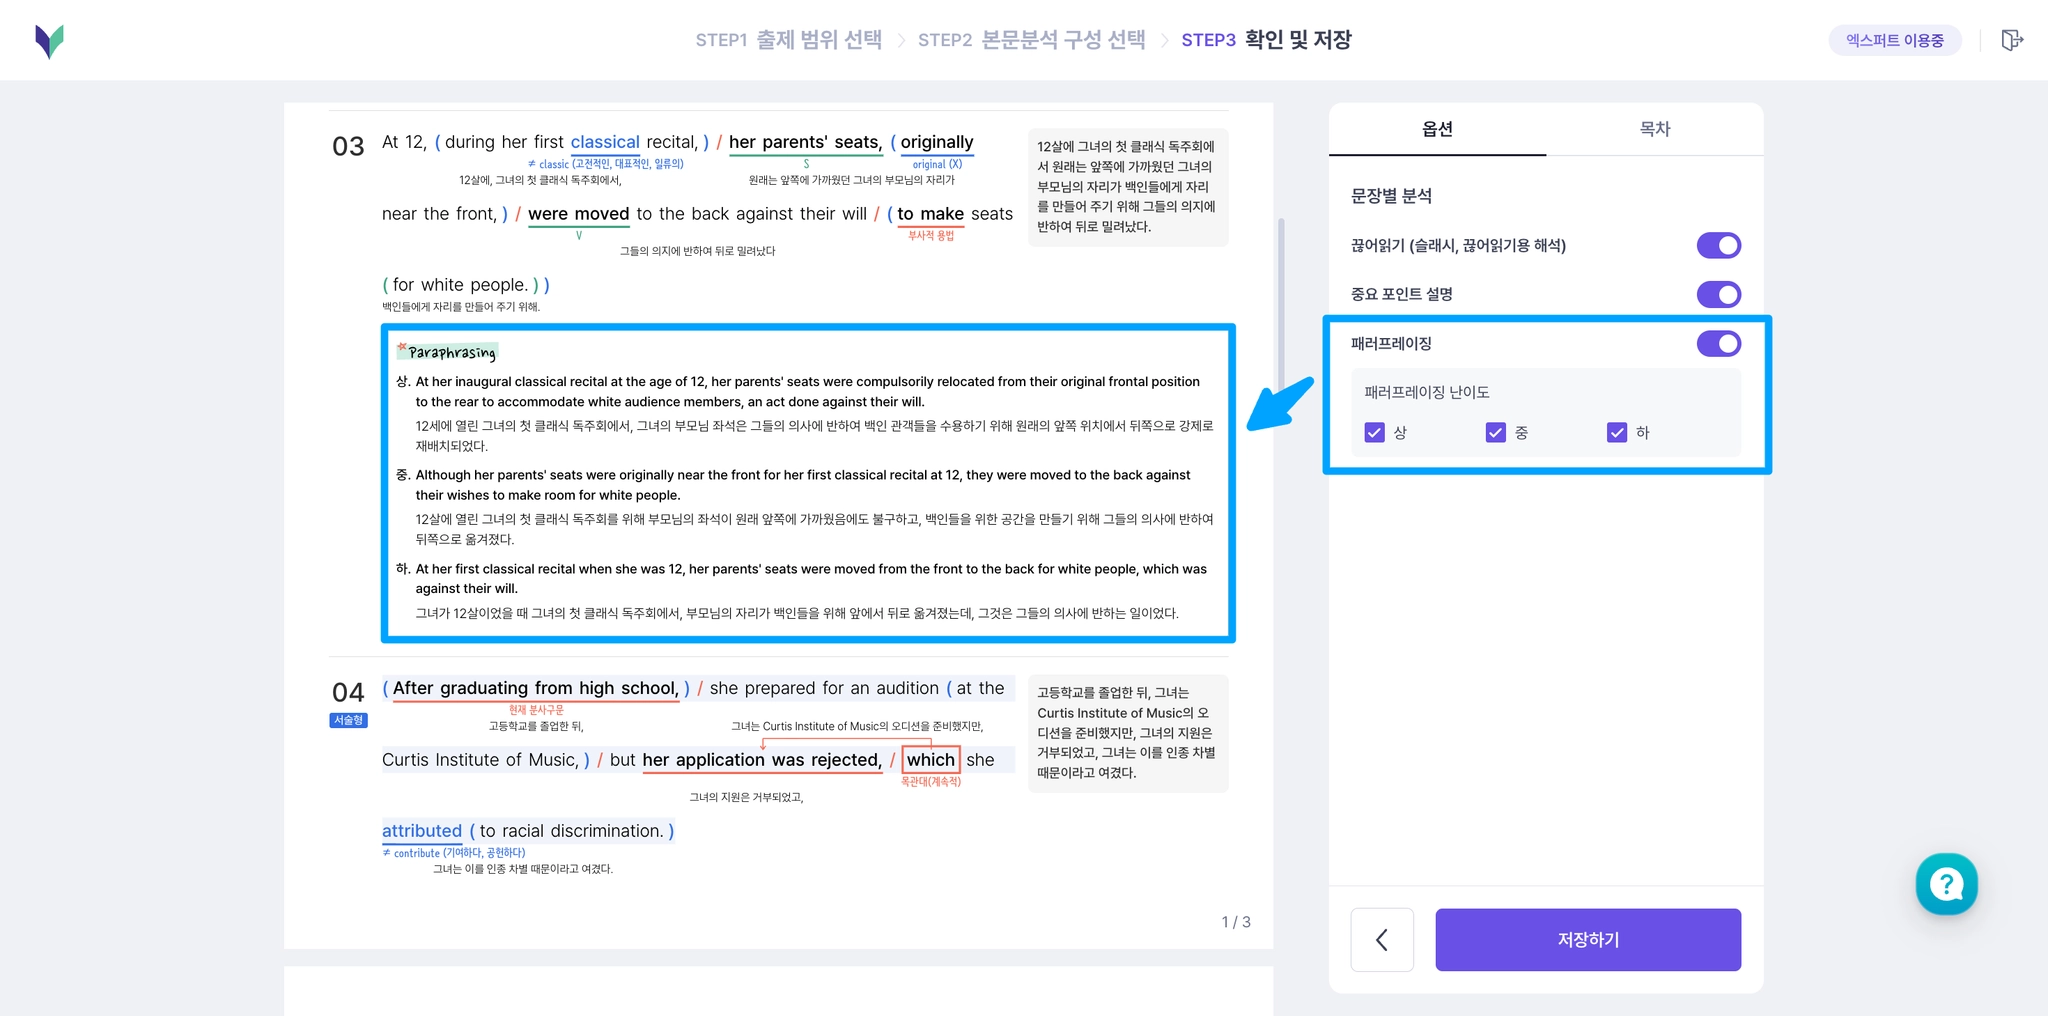Go back with the left arrow button

[x=1382, y=940]
